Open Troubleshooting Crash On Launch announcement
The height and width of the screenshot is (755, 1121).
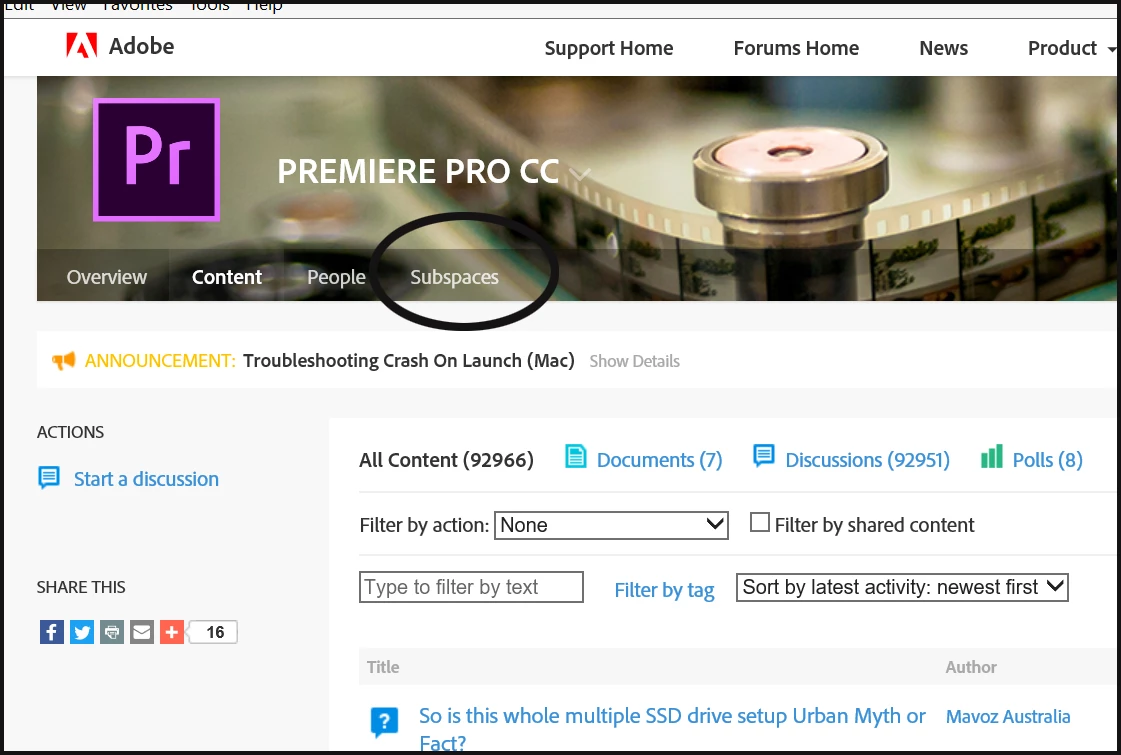pos(409,360)
